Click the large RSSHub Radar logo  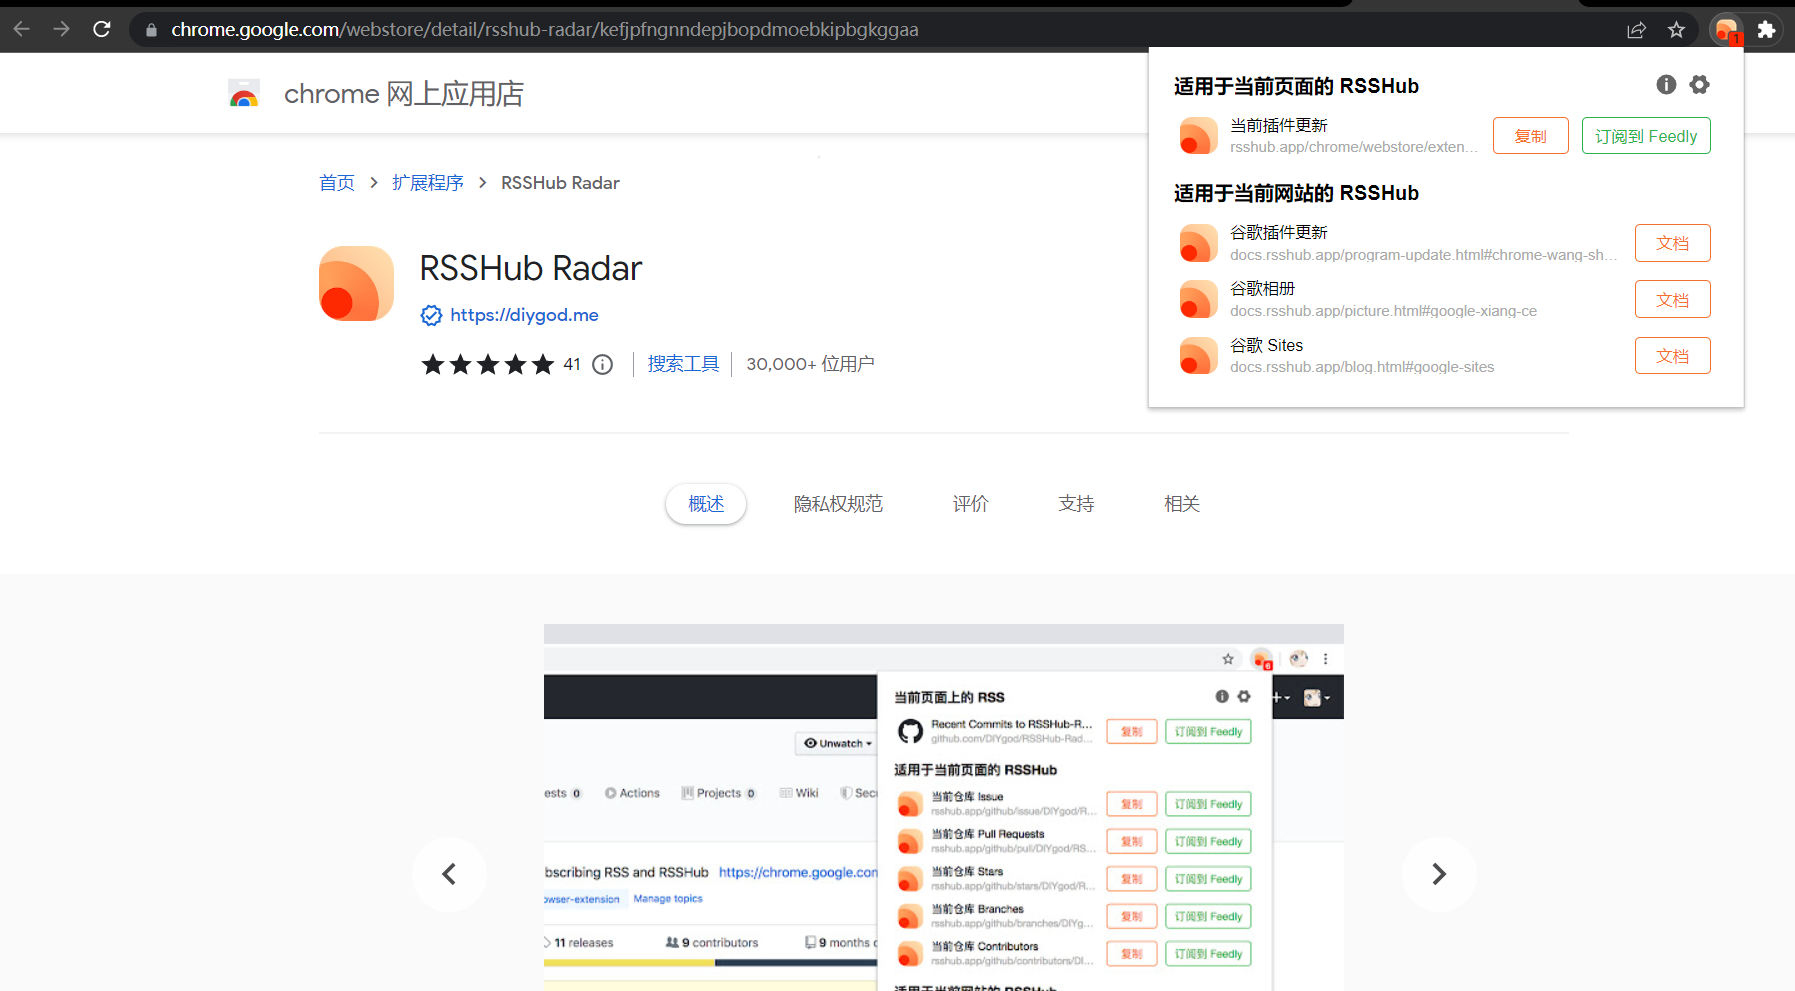coord(356,283)
